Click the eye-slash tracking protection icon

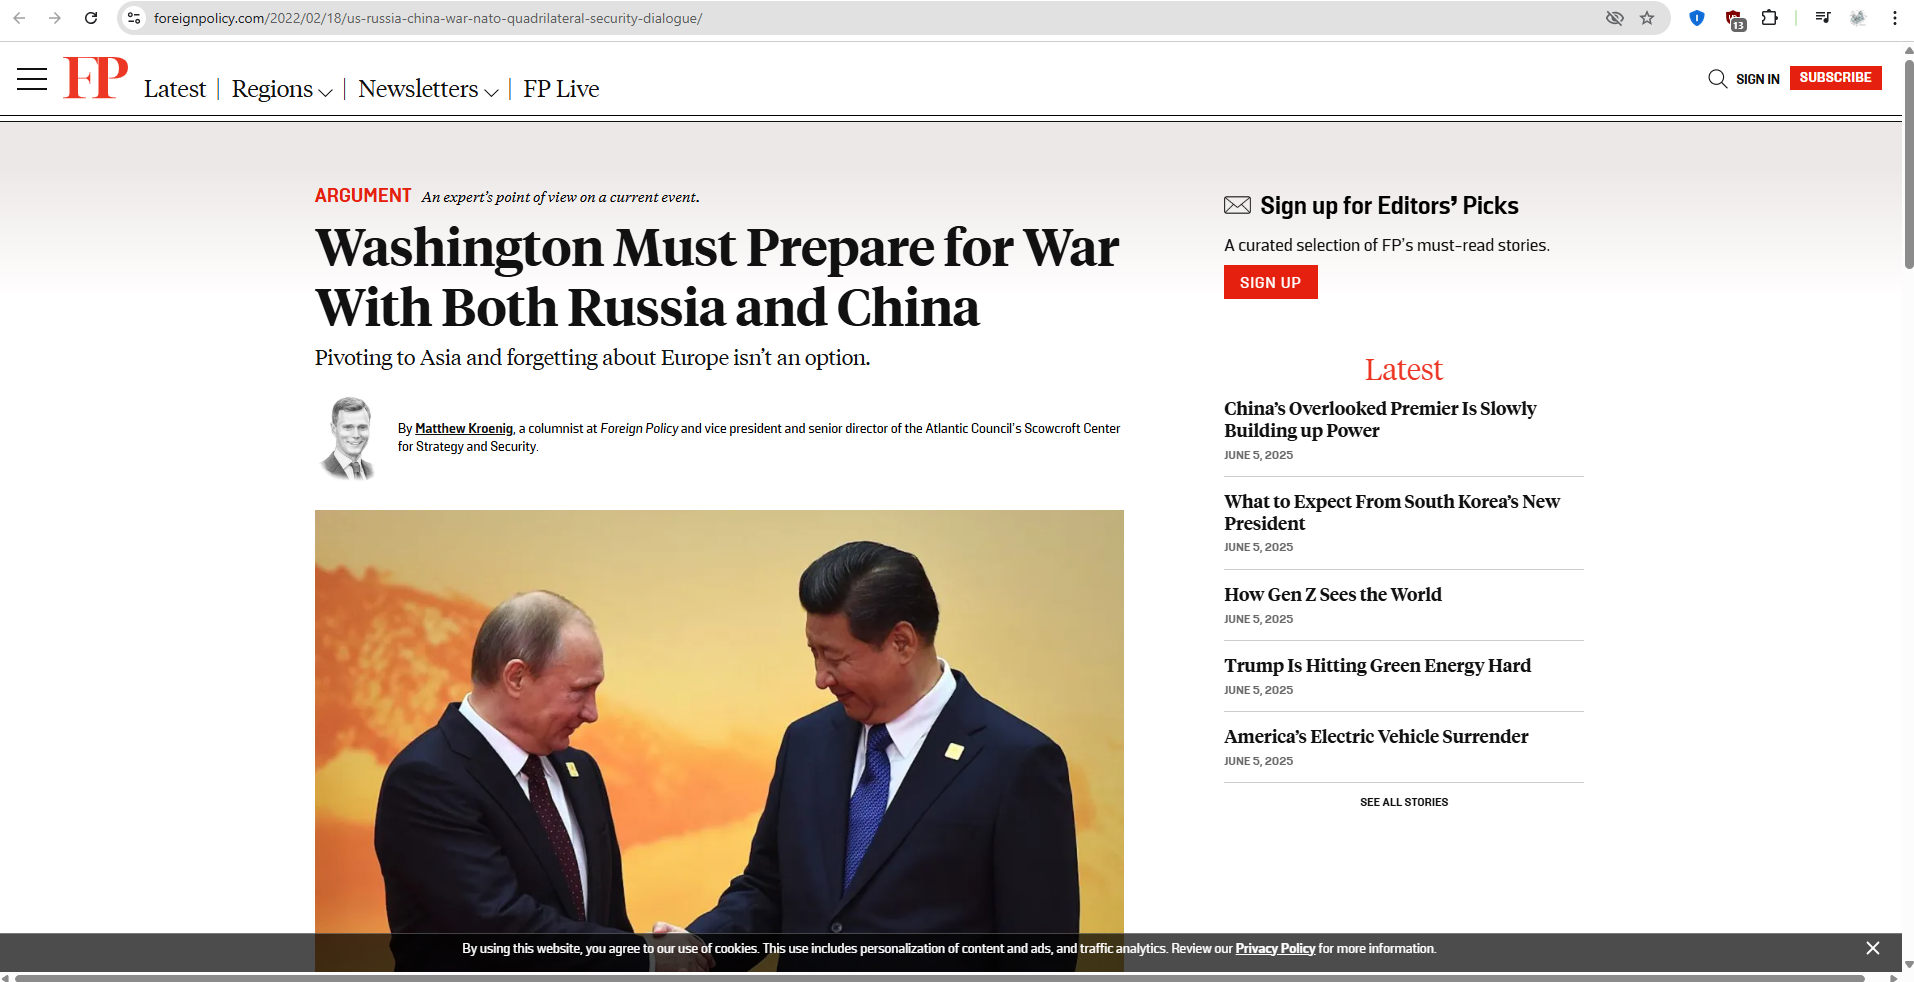click(x=1614, y=18)
